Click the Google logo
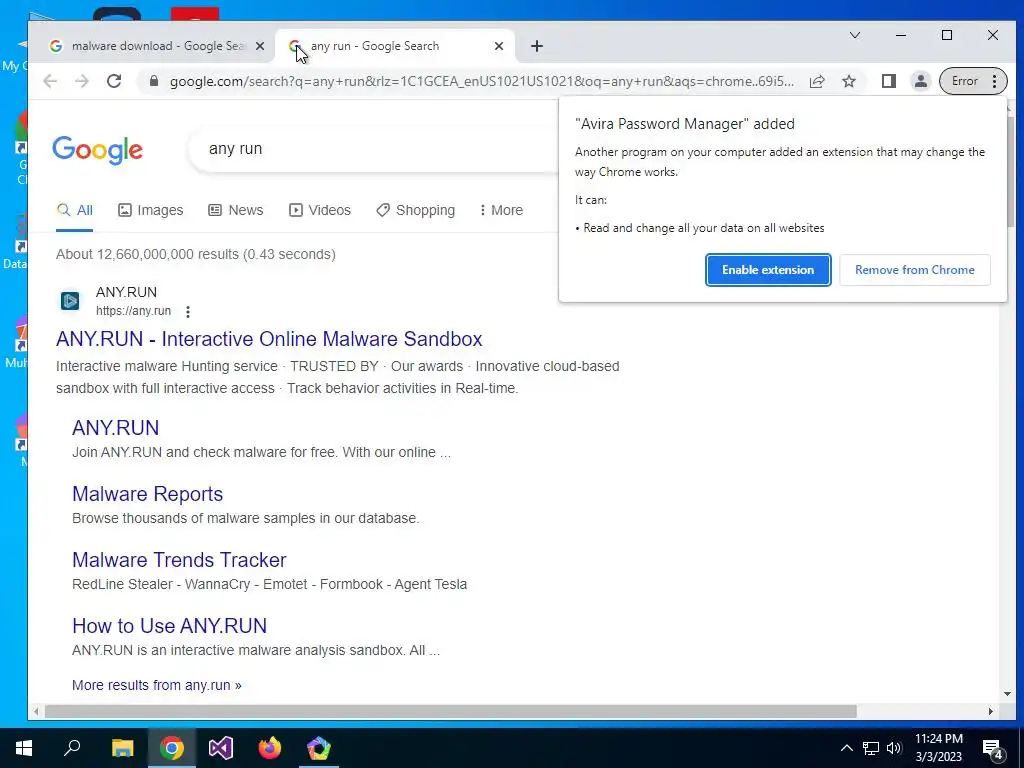Screen dimensions: 1024x768 point(97,150)
